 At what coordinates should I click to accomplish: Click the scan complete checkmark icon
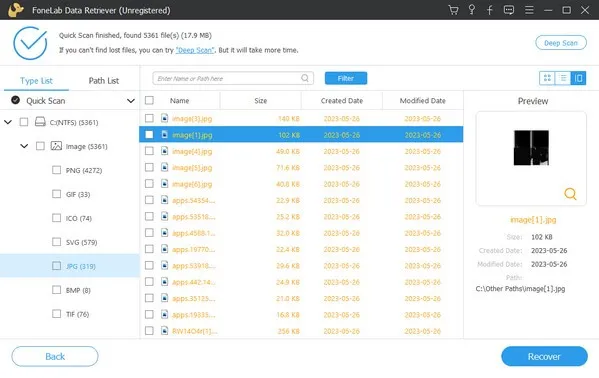pyautogui.click(x=30, y=43)
